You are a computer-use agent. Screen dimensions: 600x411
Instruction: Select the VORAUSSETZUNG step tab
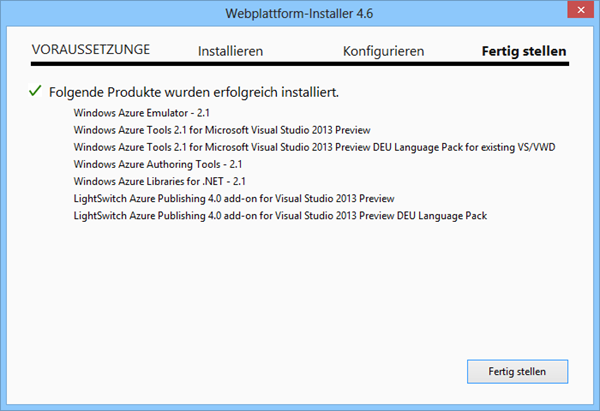91,49
